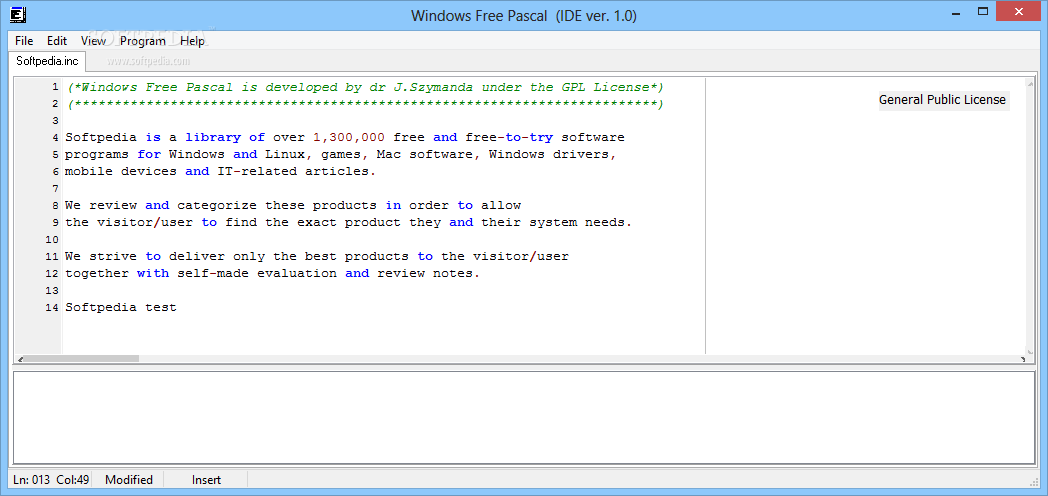Open the View menu
Viewport: 1048px width, 496px height.
[94, 41]
